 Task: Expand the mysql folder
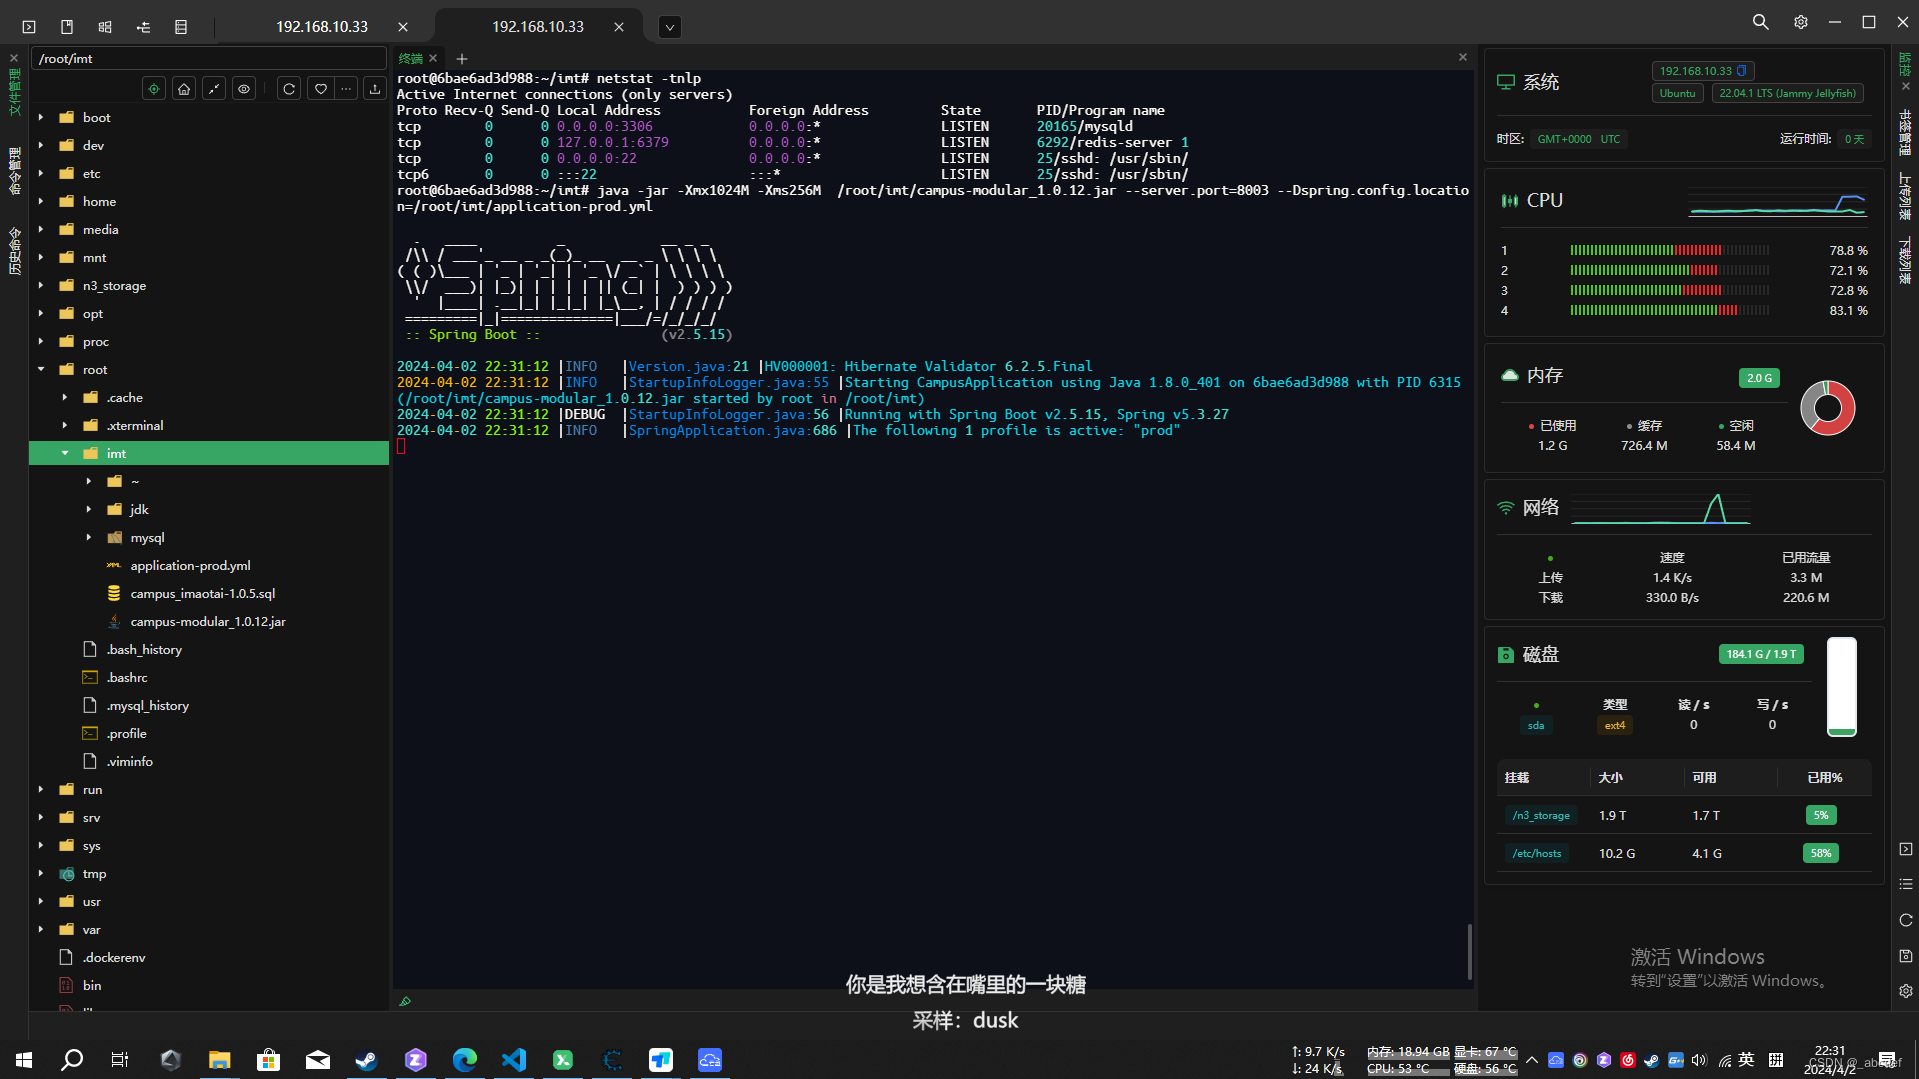[89, 537]
